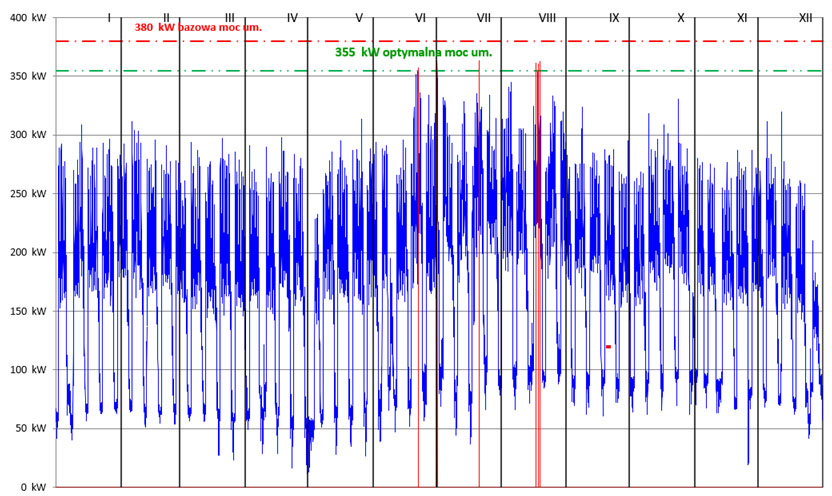Click the "380 kW bazowa moc um." red label
Image resolution: width=832 pixels, height=496 pixels.
[x=198, y=28]
